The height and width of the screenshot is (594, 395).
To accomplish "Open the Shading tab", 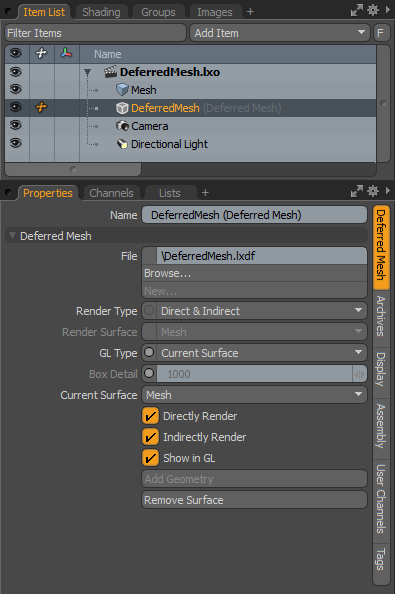I will (101, 12).
